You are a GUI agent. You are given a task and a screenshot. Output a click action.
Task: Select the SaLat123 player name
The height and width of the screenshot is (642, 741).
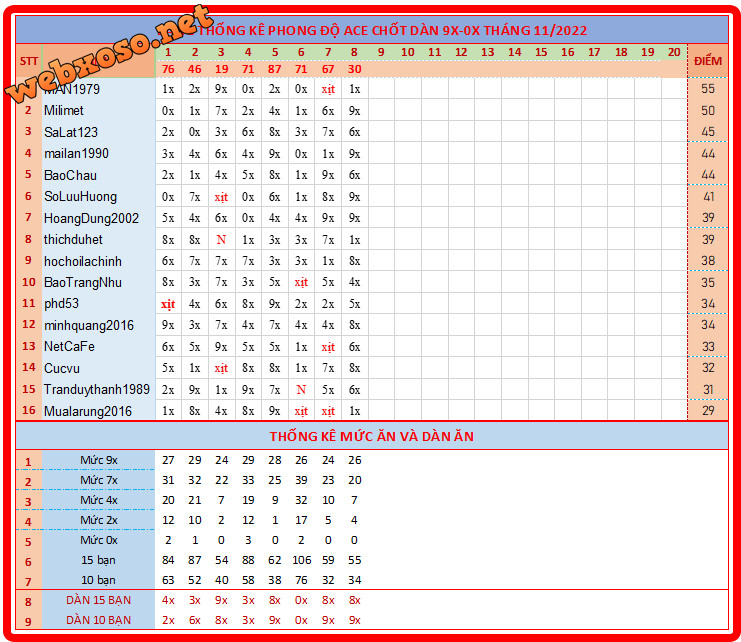(x=70, y=132)
